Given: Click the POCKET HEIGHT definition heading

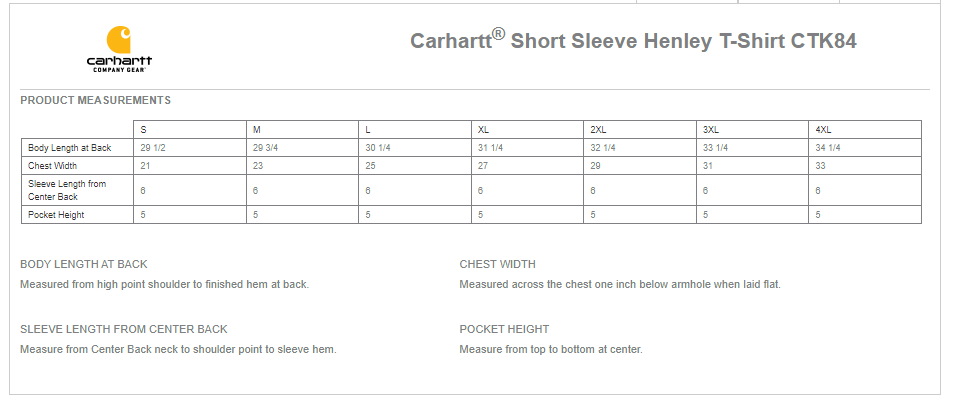Looking at the screenshot, I should (x=504, y=329).
